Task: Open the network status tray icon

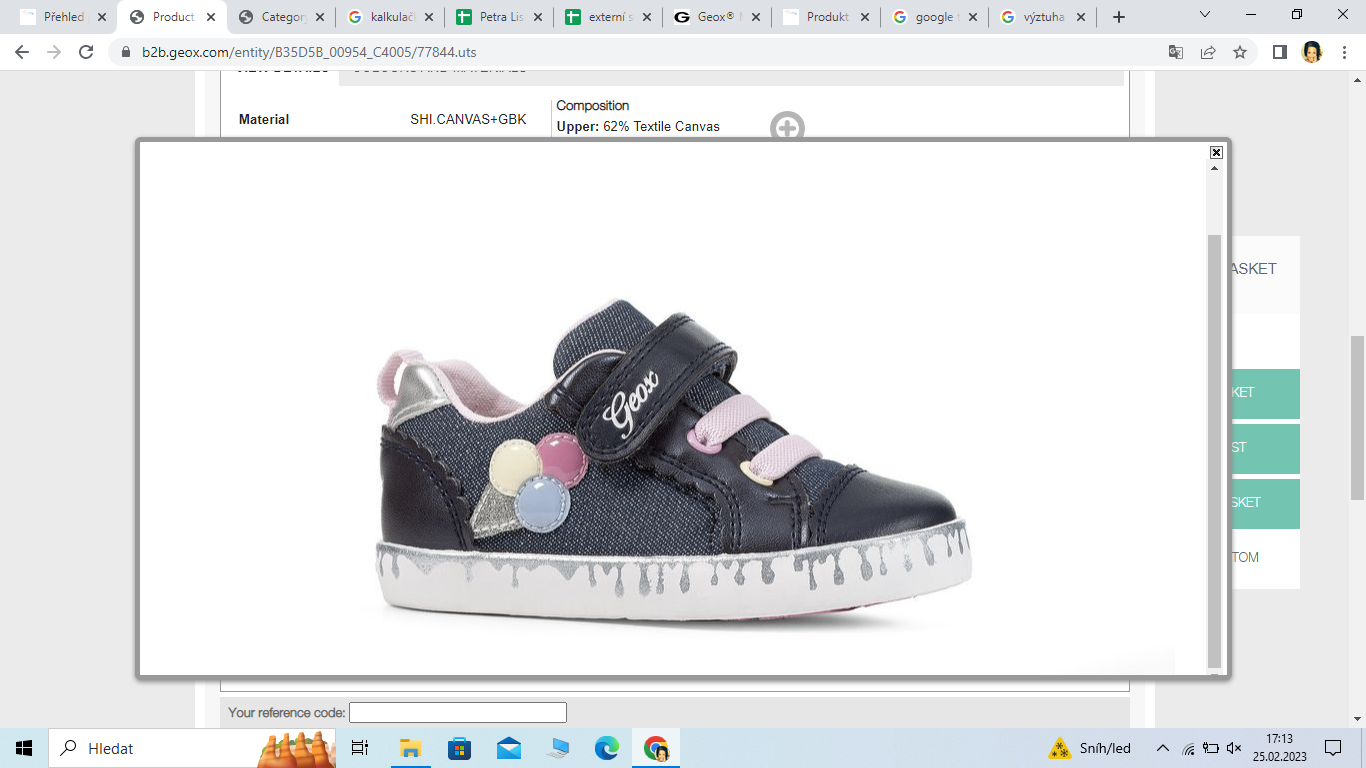Action: coord(1188,748)
